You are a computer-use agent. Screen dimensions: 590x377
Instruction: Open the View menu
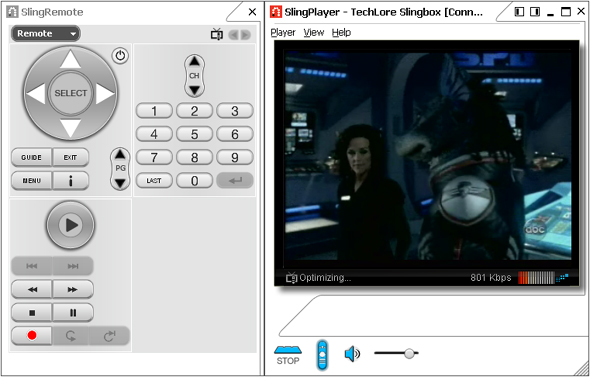pyautogui.click(x=314, y=33)
